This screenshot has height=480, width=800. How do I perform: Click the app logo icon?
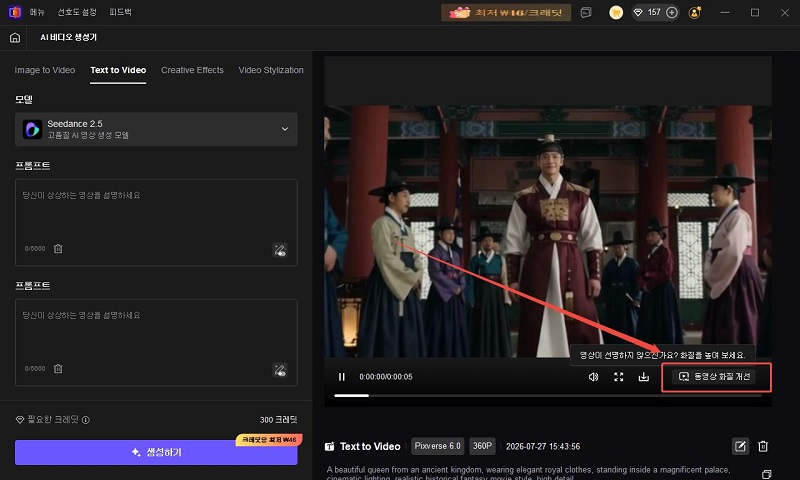pos(15,12)
